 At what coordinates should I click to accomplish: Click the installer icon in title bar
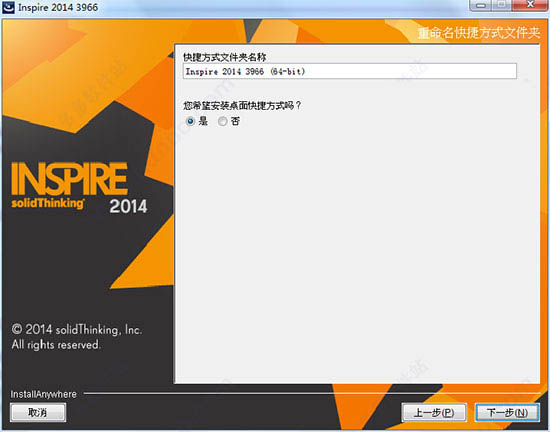click(x=8, y=7)
